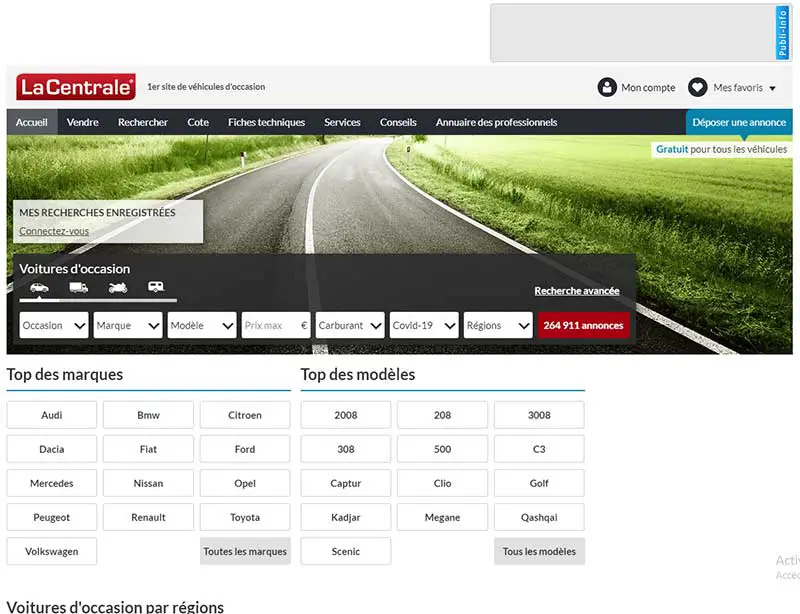Choose the Dacia brand button
Screen dimensions: 800x614
point(52,449)
